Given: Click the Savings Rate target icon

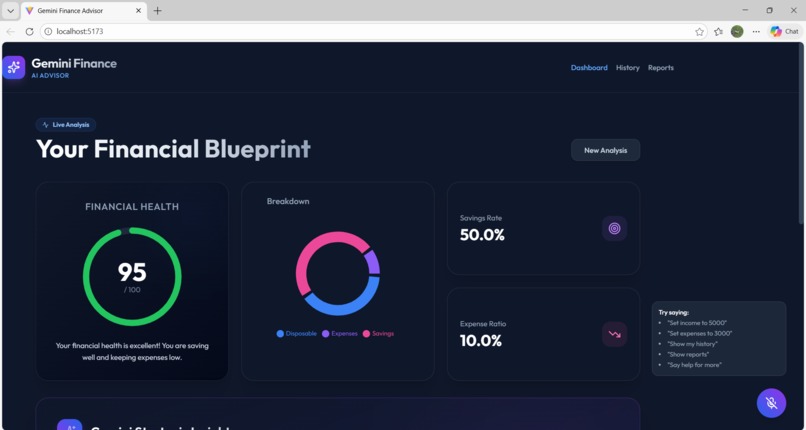Looking at the screenshot, I should click(x=614, y=229).
